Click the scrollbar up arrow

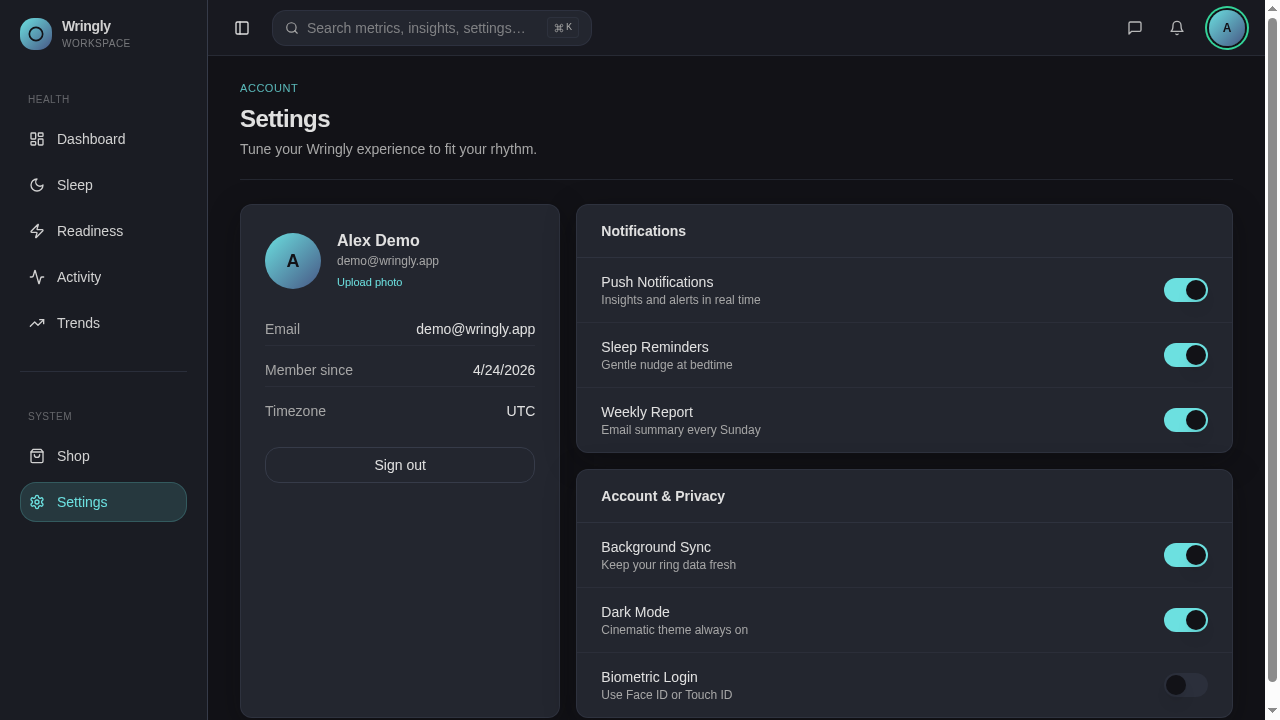(1272, 8)
